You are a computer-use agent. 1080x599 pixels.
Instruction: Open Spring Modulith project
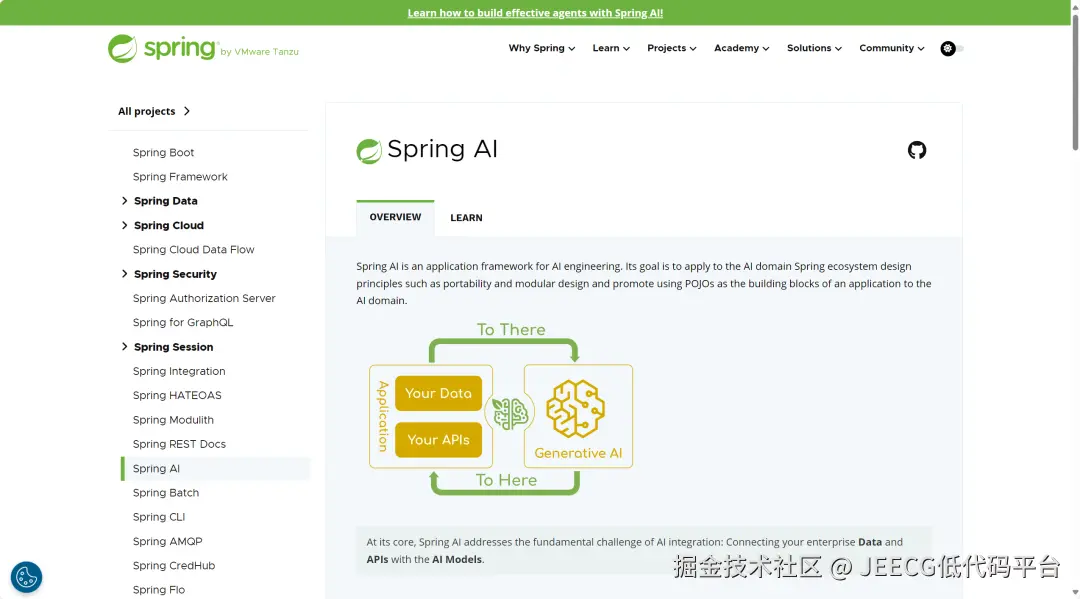173,420
